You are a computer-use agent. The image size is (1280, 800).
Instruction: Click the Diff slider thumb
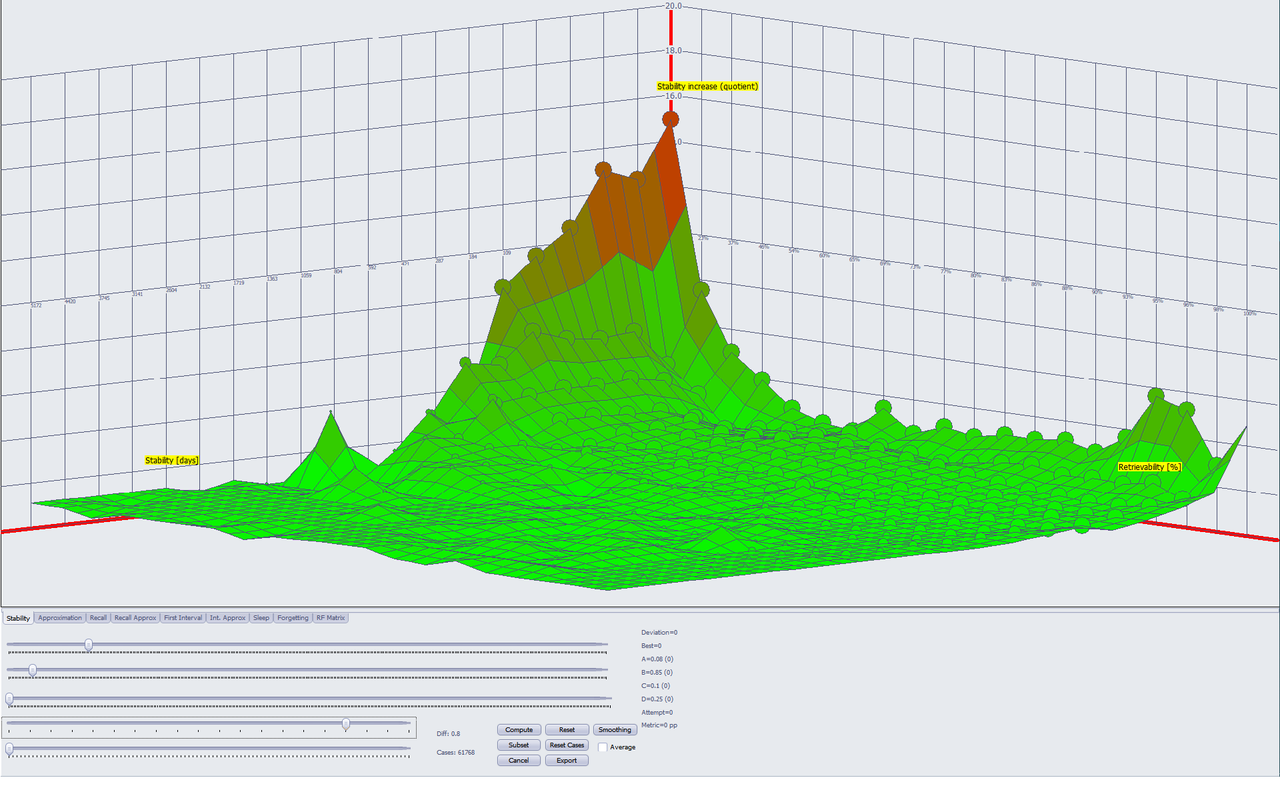[346, 723]
